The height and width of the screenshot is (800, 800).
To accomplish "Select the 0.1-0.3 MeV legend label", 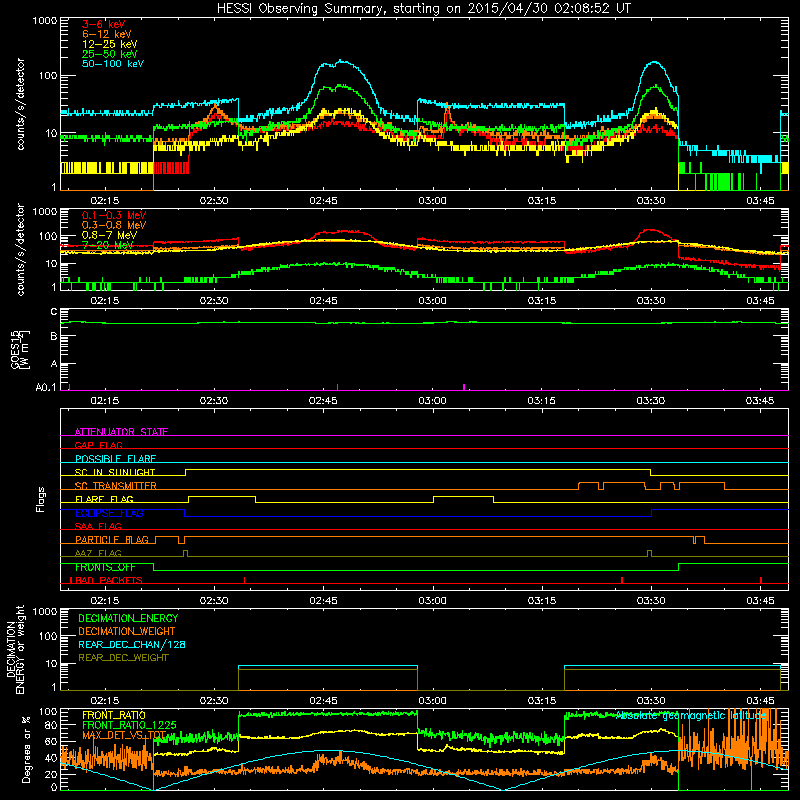I will [114, 215].
